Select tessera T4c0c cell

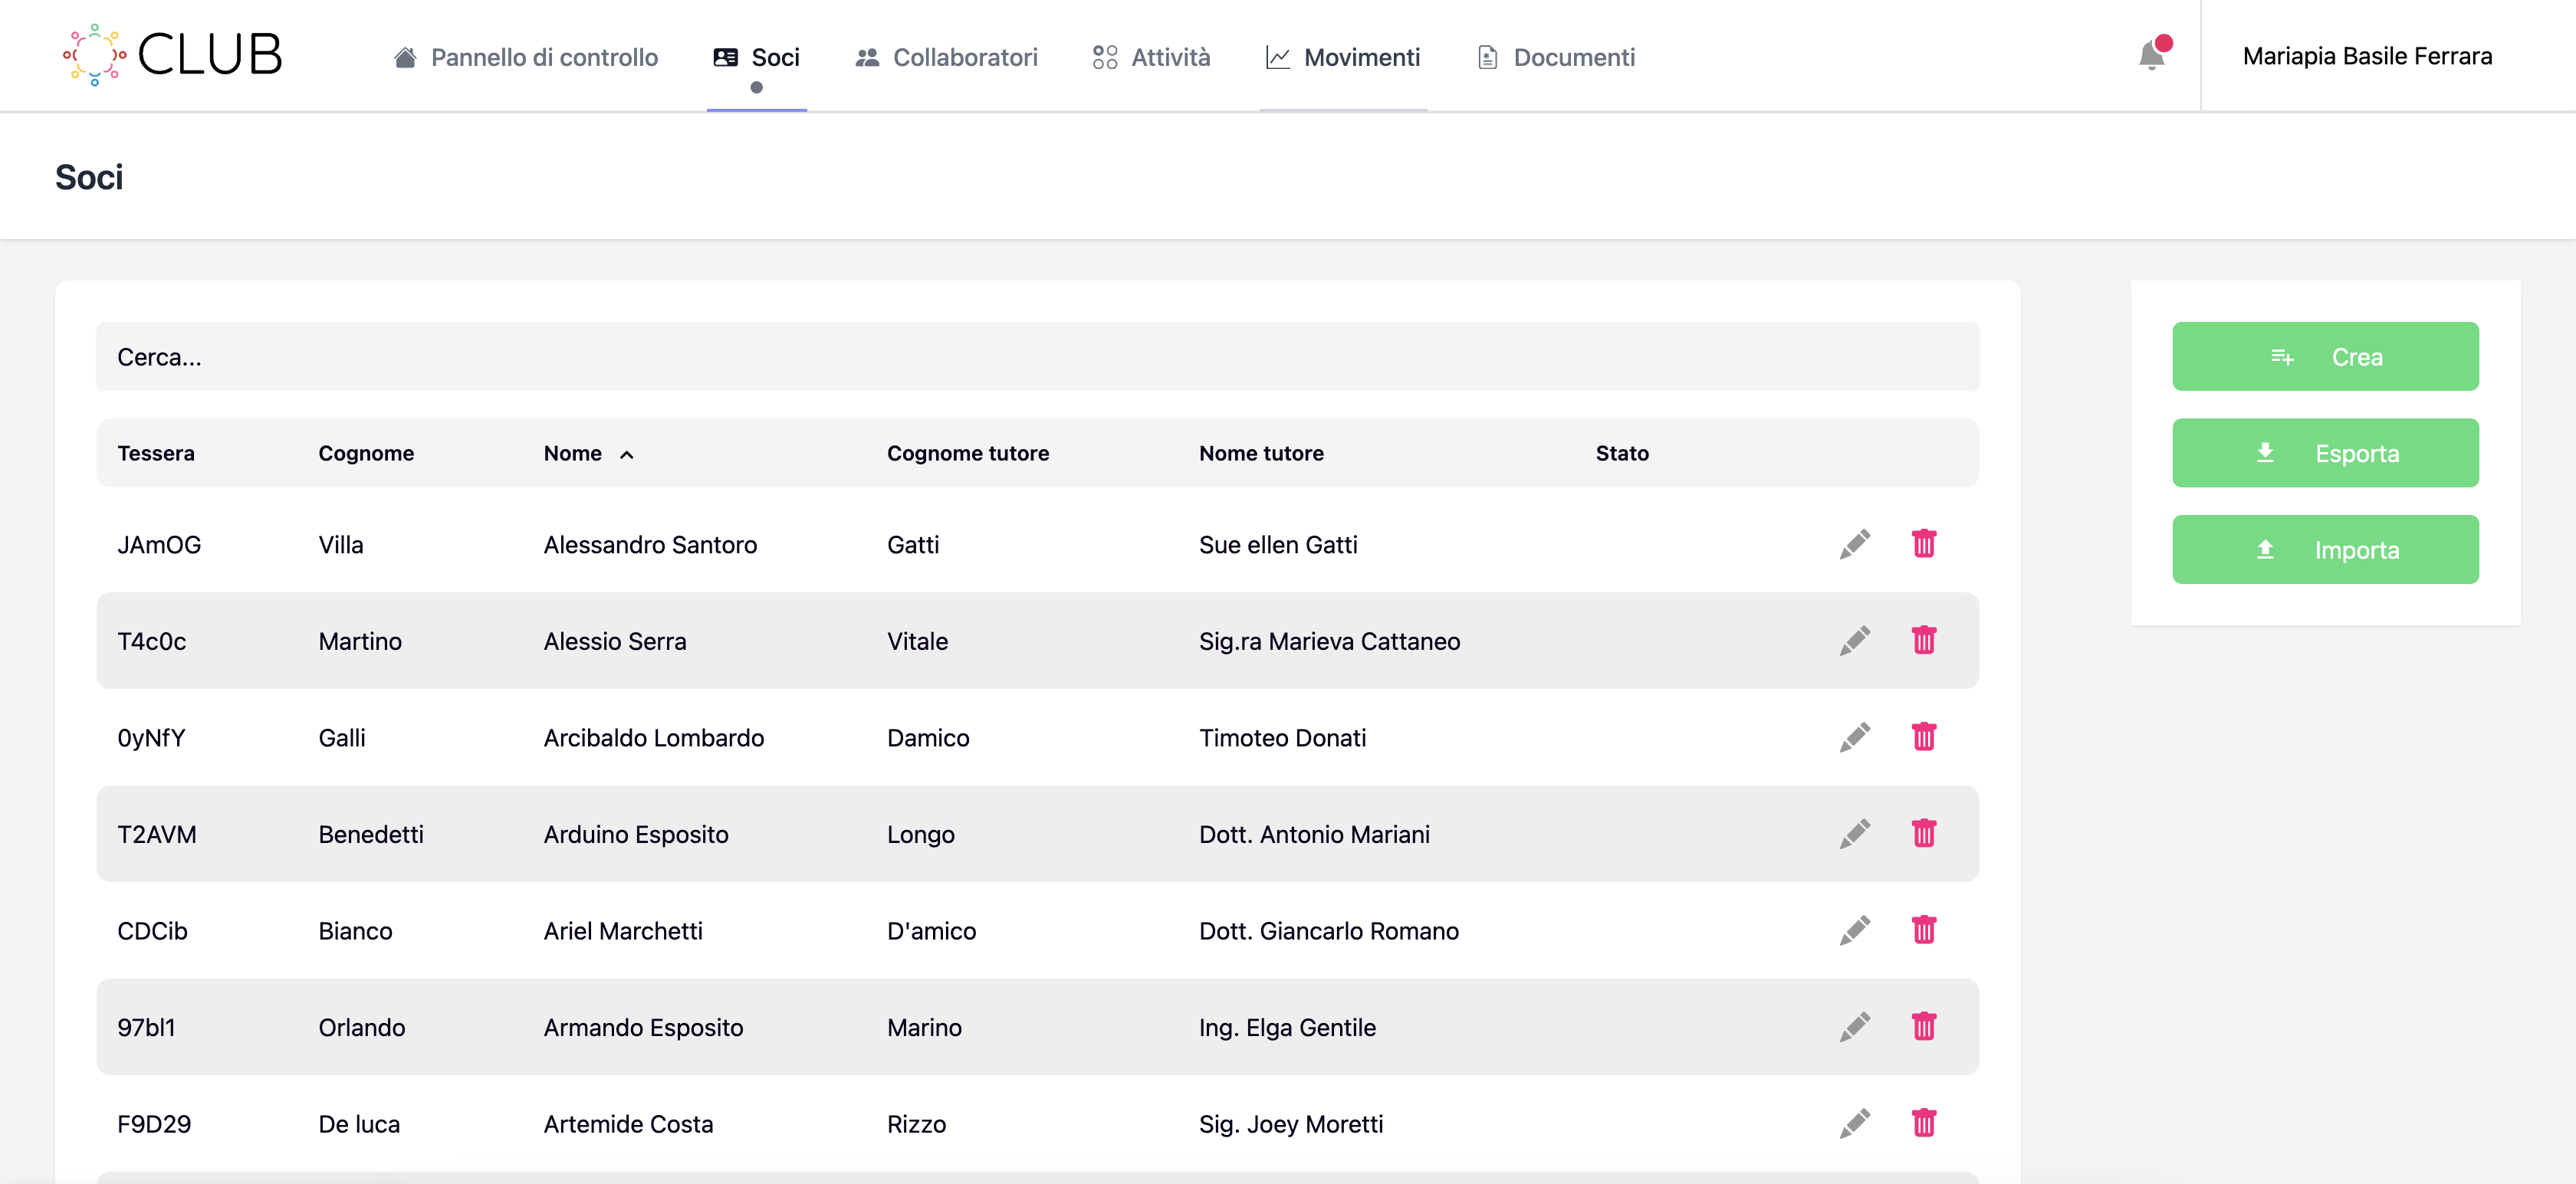[x=151, y=641]
